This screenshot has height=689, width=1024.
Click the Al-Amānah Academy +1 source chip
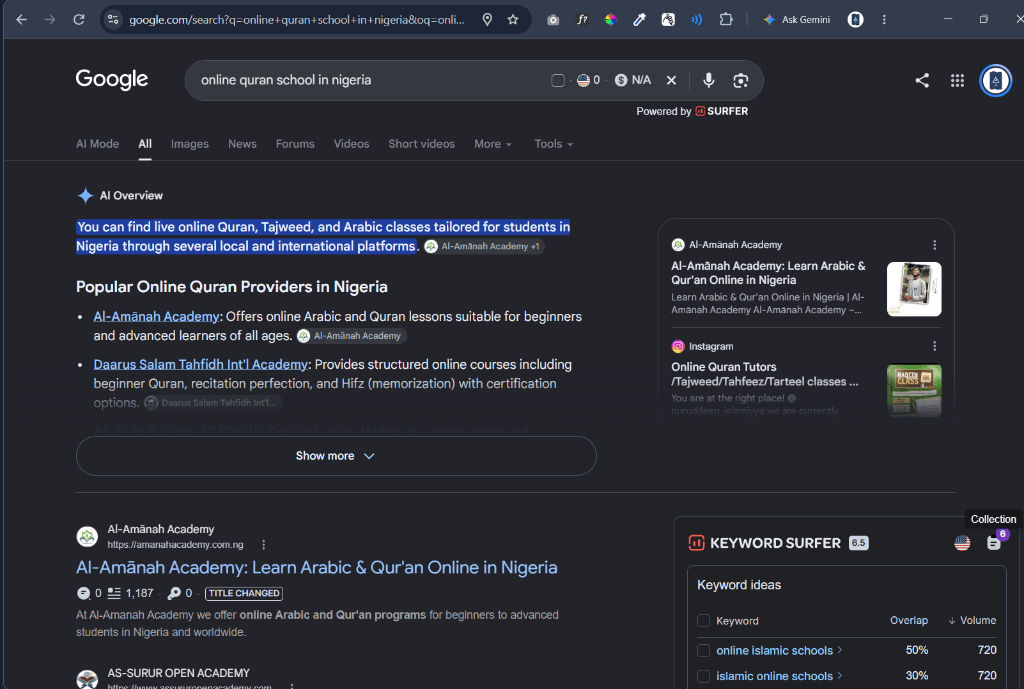click(484, 246)
